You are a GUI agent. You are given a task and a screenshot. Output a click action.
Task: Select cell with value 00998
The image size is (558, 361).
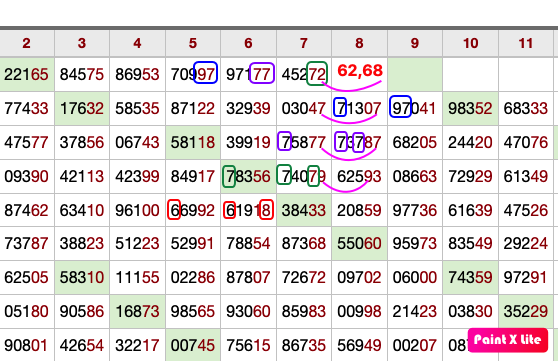359,311
